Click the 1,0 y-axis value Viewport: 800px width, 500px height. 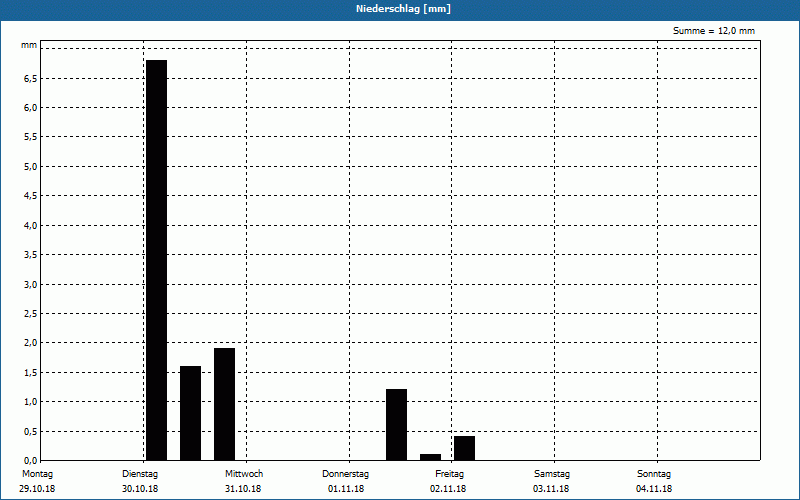31,402
